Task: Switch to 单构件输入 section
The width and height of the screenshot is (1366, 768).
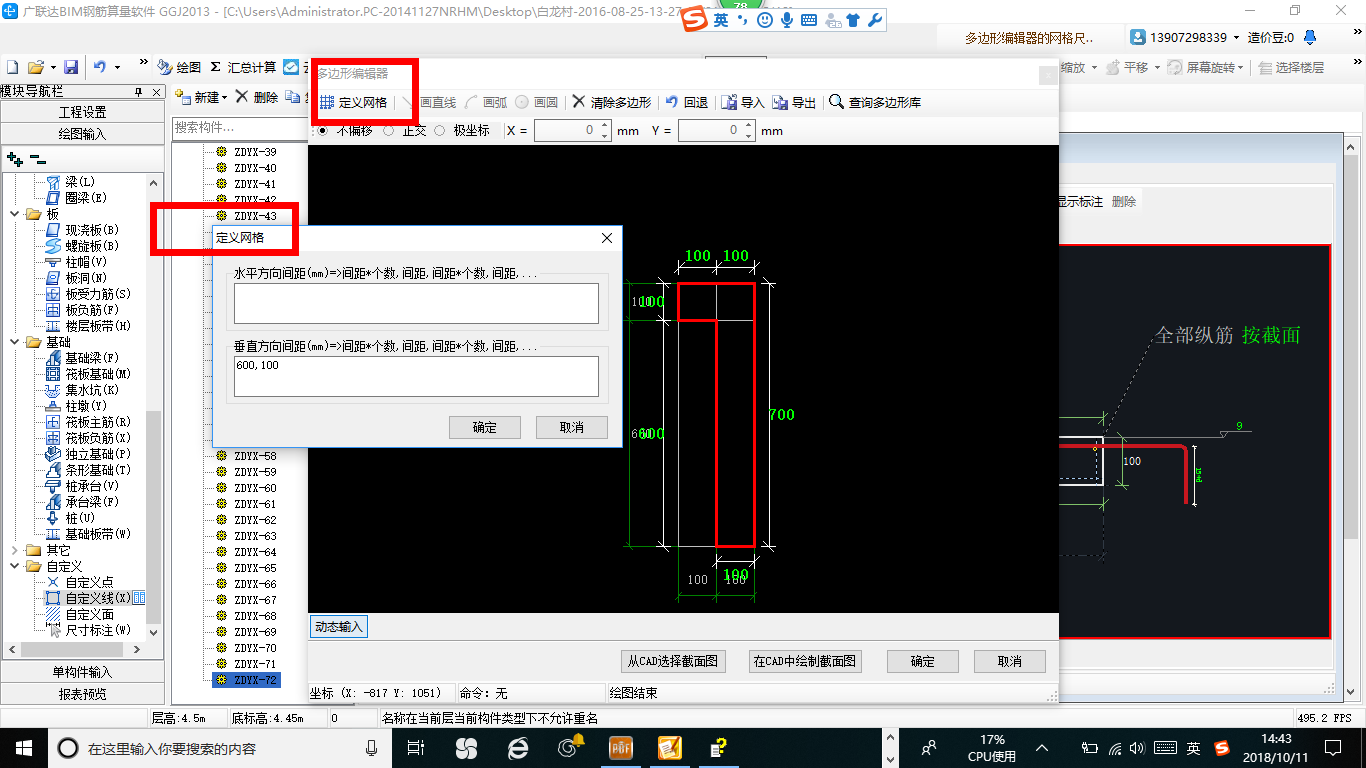Action: (82, 672)
